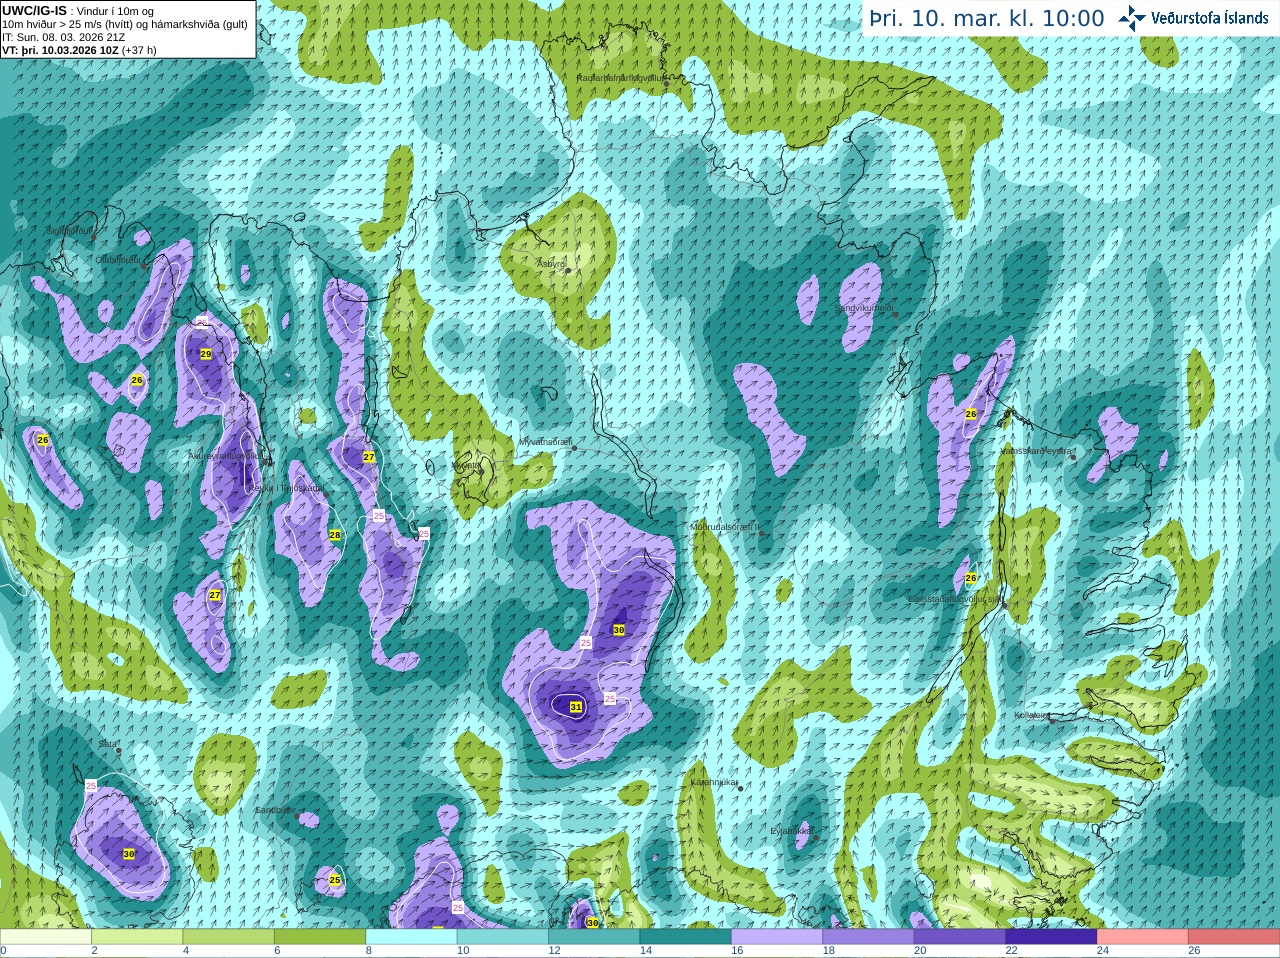Pick the 18–20 m/s legend swatch
Screen dimensions: 1280x958
(x=868, y=937)
